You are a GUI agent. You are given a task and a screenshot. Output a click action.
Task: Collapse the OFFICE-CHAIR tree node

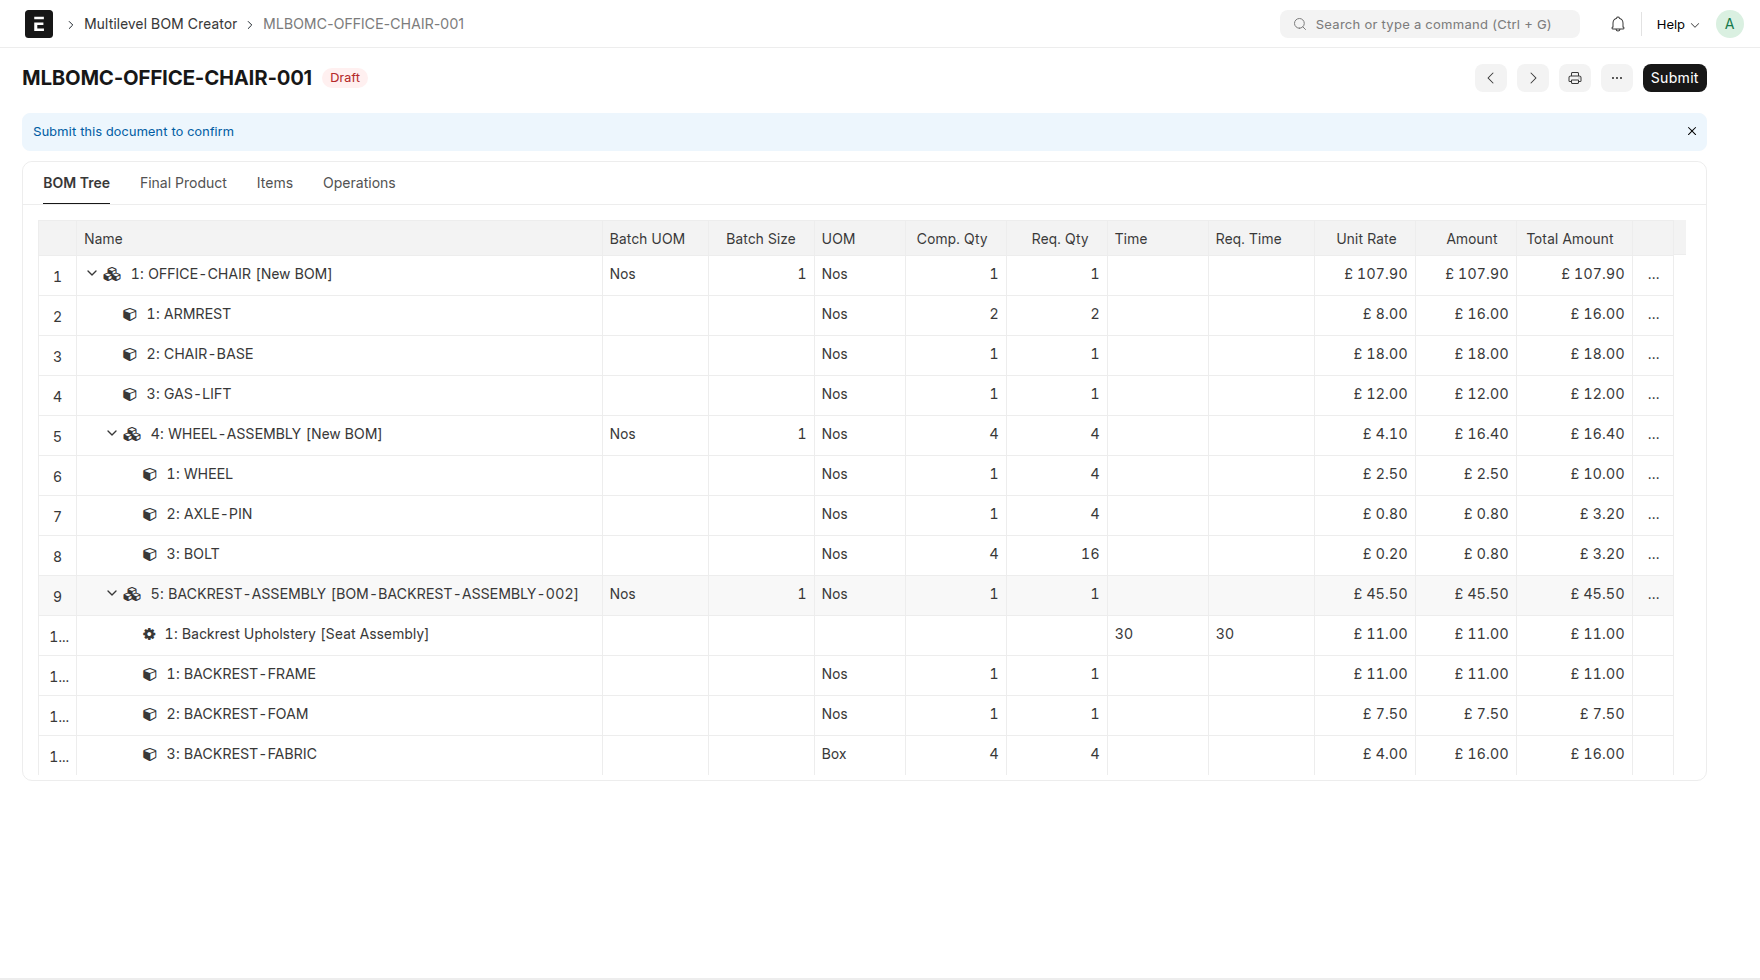tap(92, 274)
